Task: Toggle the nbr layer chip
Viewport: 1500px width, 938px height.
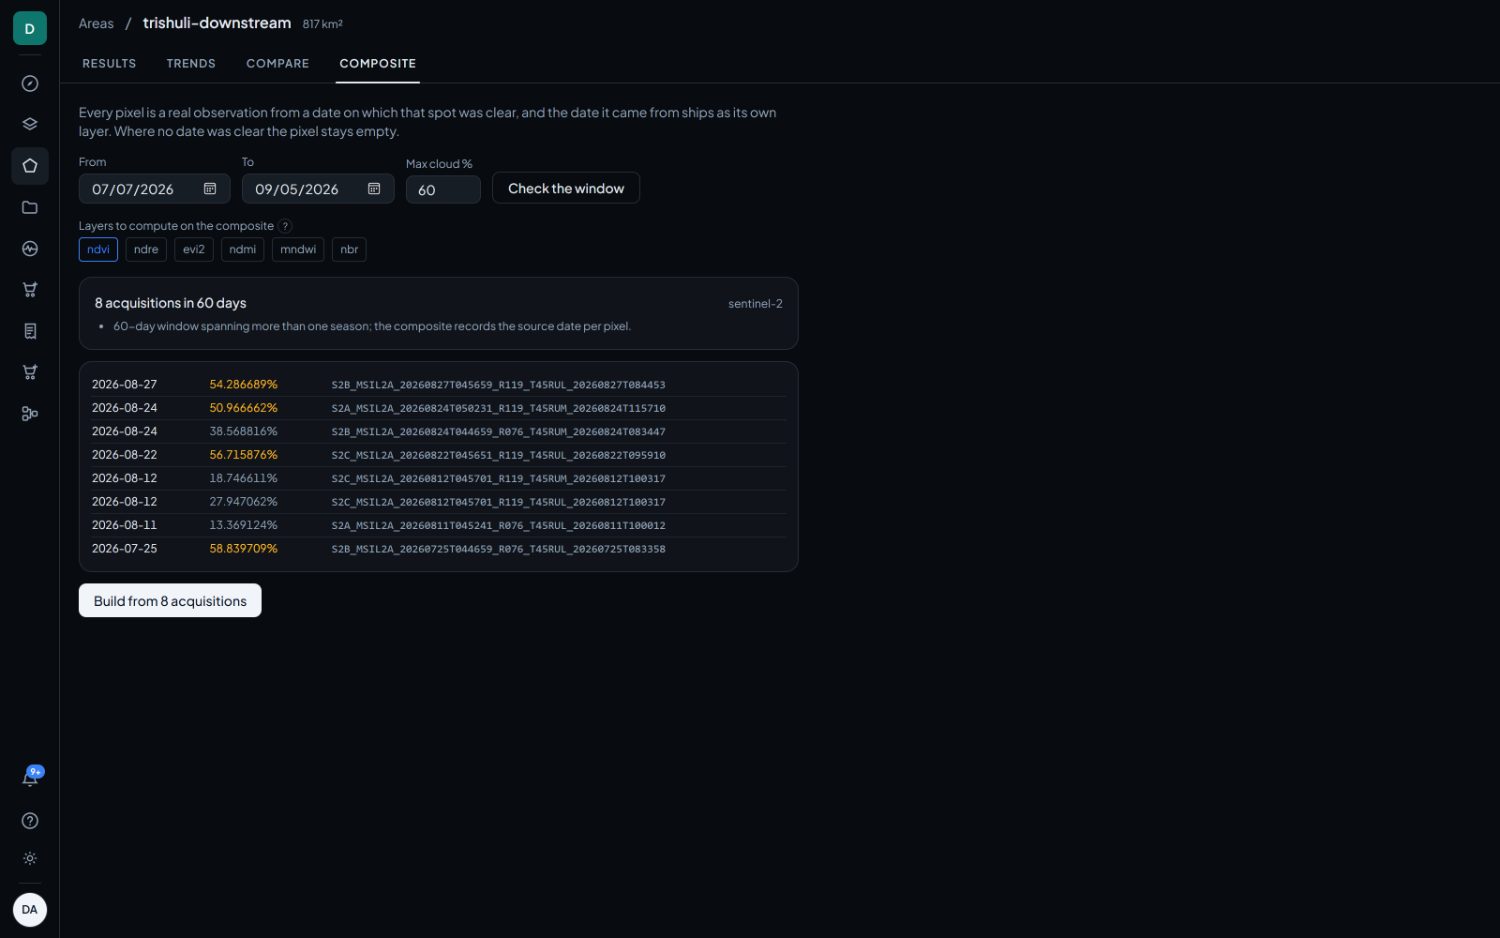Action: pyautogui.click(x=349, y=250)
